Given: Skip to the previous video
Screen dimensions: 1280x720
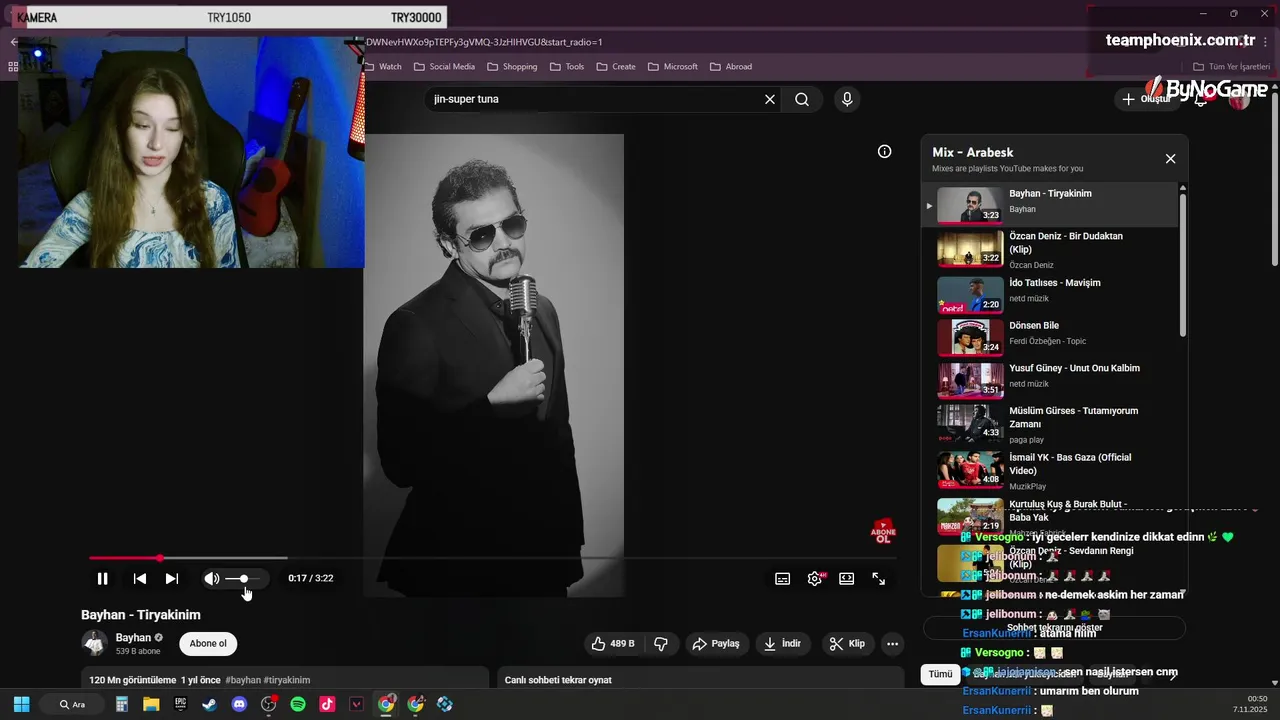Looking at the screenshot, I should pos(140,578).
